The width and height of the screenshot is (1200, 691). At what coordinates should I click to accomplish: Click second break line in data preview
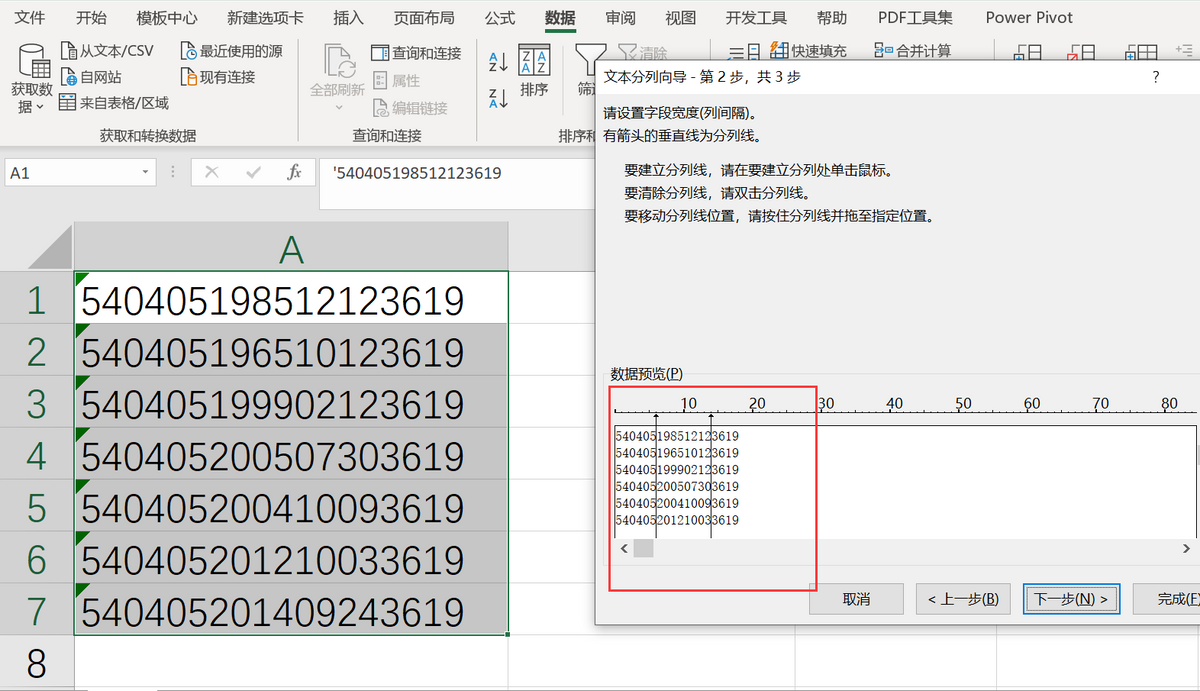coord(711,475)
